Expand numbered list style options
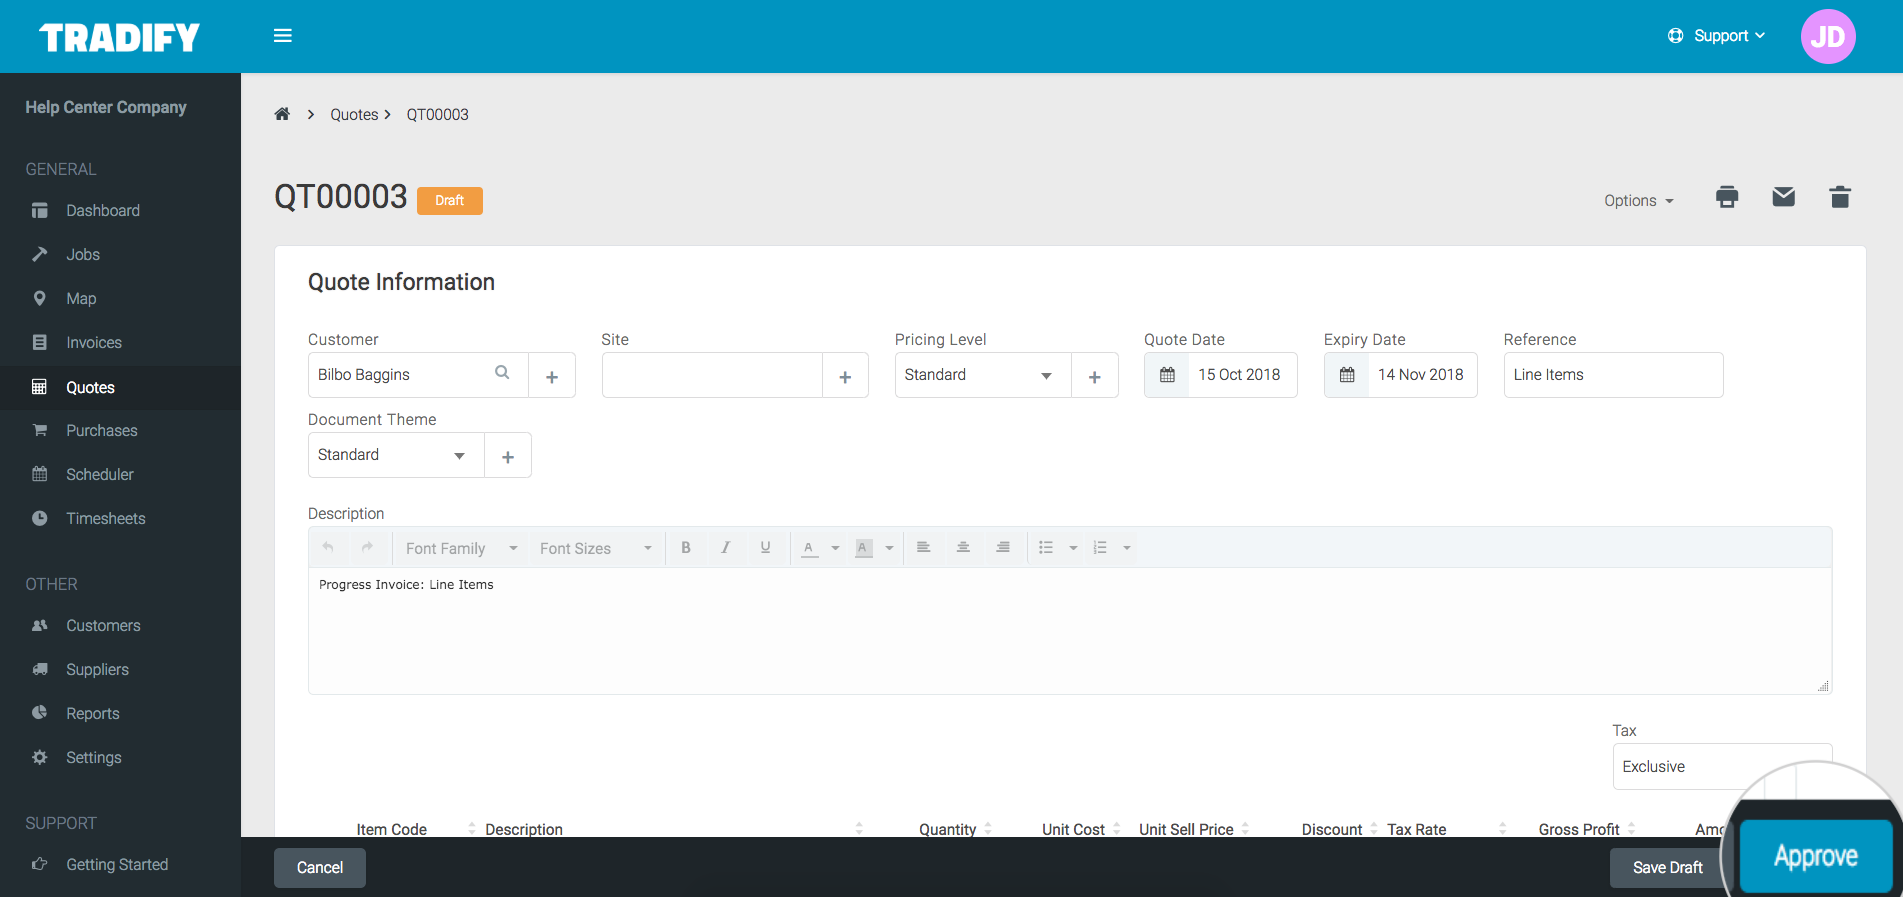Image resolution: width=1903 pixels, height=897 pixels. [x=1127, y=548]
